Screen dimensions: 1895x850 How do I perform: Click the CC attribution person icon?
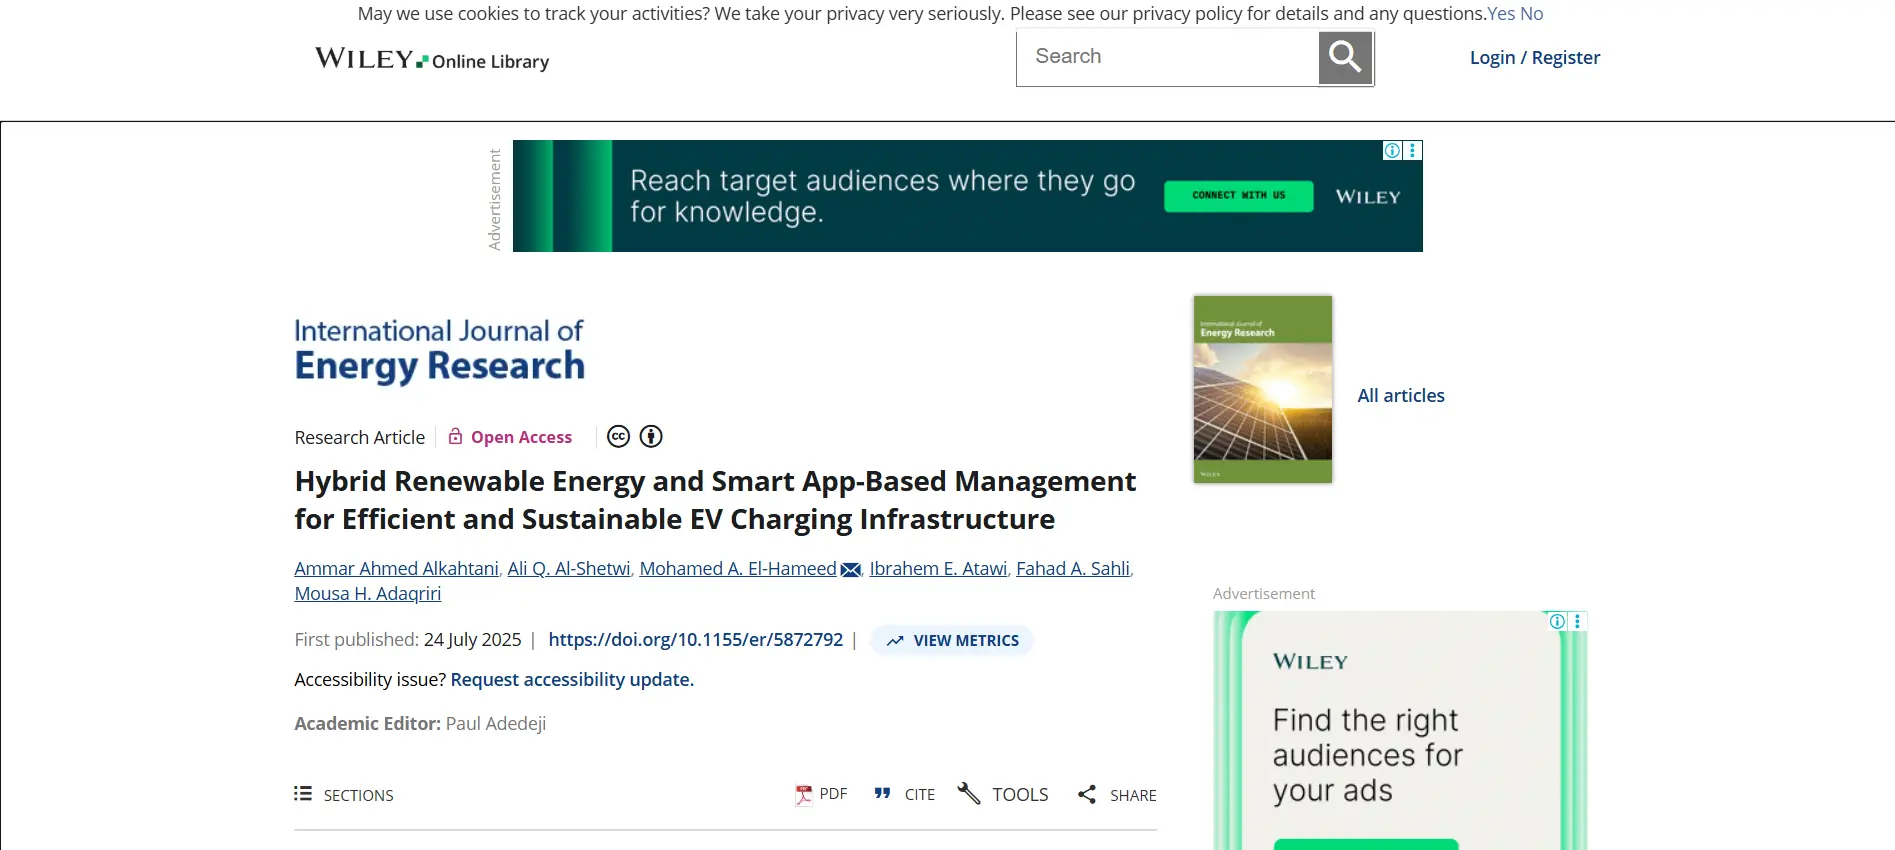[651, 437]
